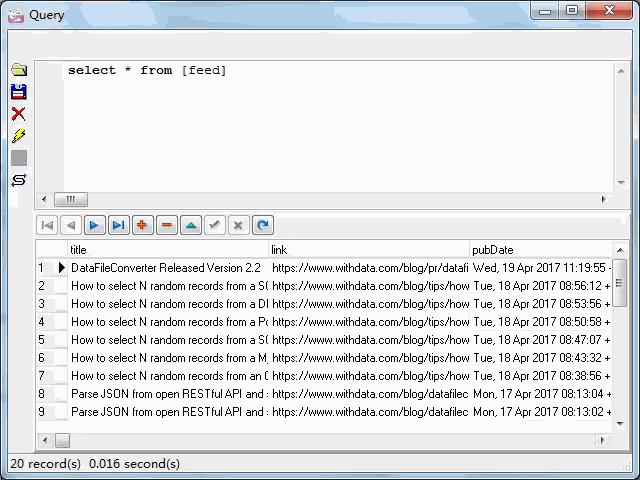Select title cell in row 2

tap(168, 286)
